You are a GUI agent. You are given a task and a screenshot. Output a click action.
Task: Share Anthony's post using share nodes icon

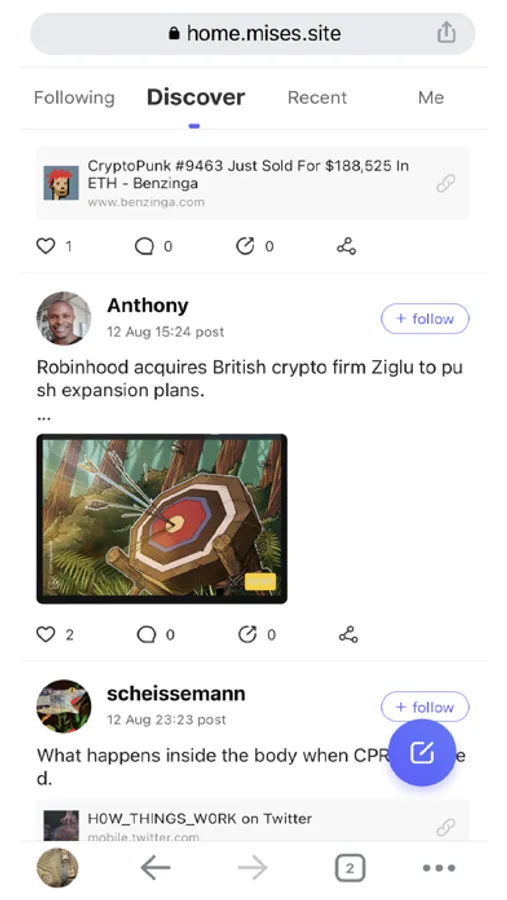point(348,634)
